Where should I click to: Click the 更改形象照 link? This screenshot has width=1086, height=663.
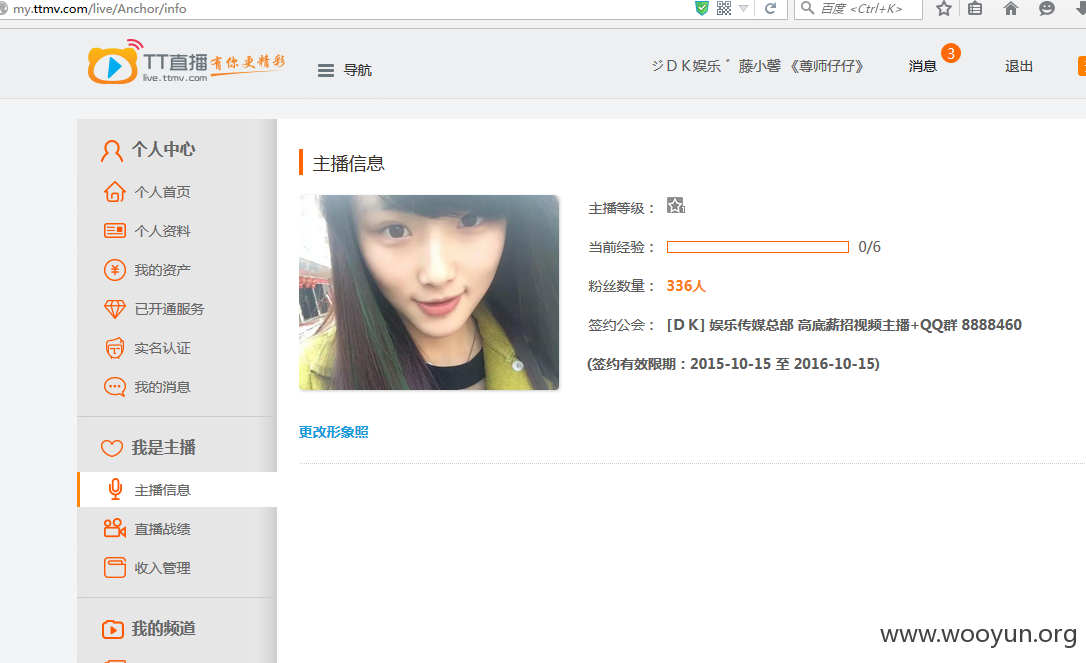(334, 432)
